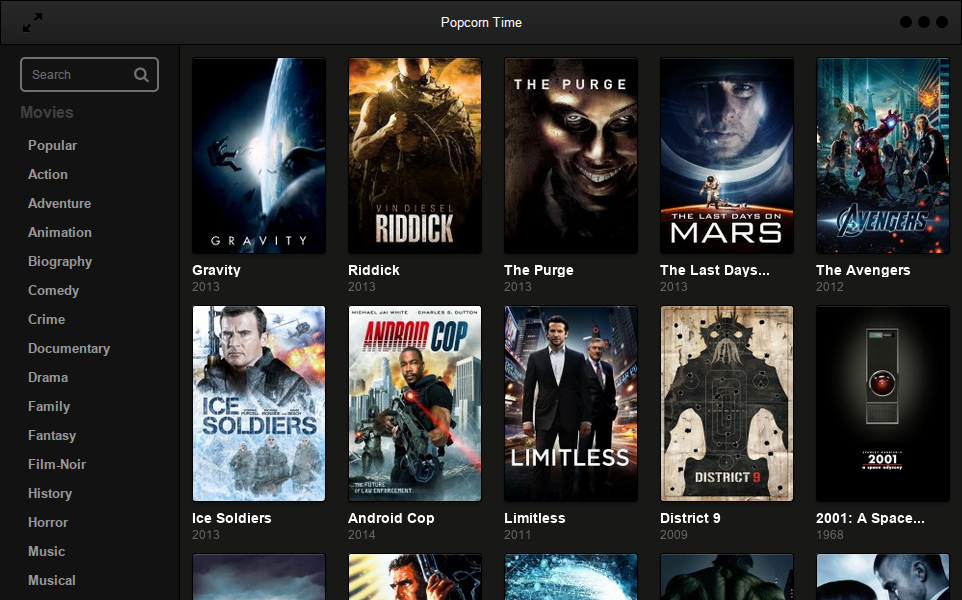Open The Avengers poster
Screen dimensions: 962x600
pos(882,155)
